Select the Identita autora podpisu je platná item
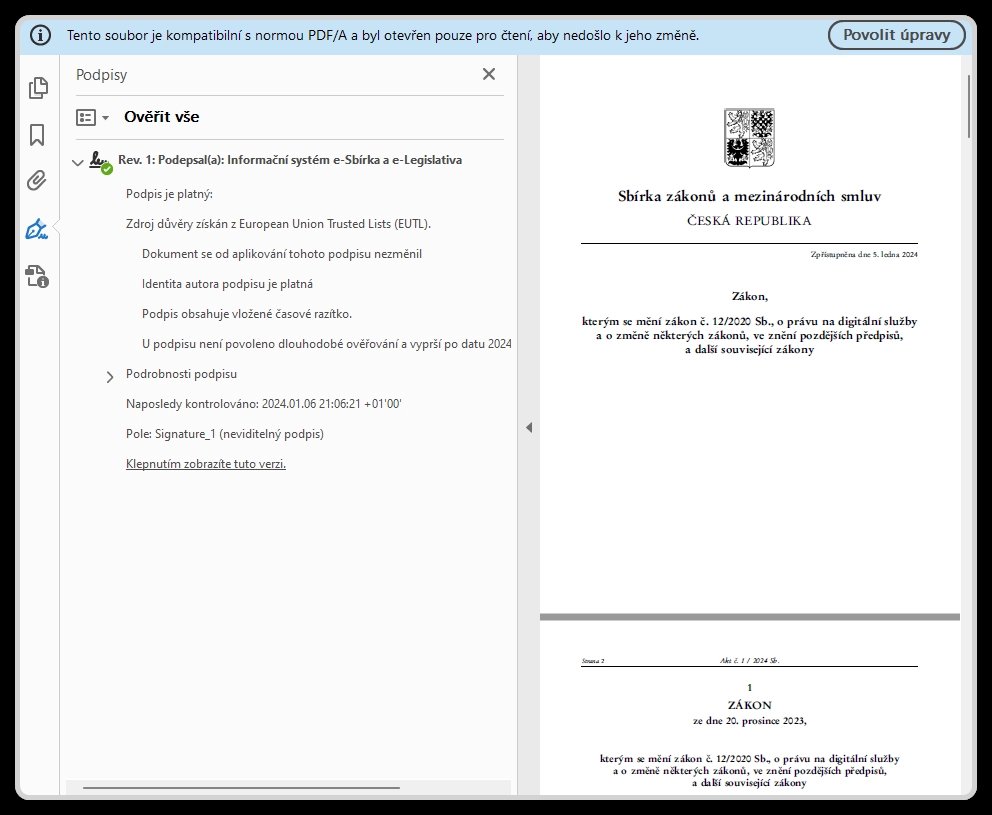The width and height of the screenshot is (992, 815). point(227,284)
